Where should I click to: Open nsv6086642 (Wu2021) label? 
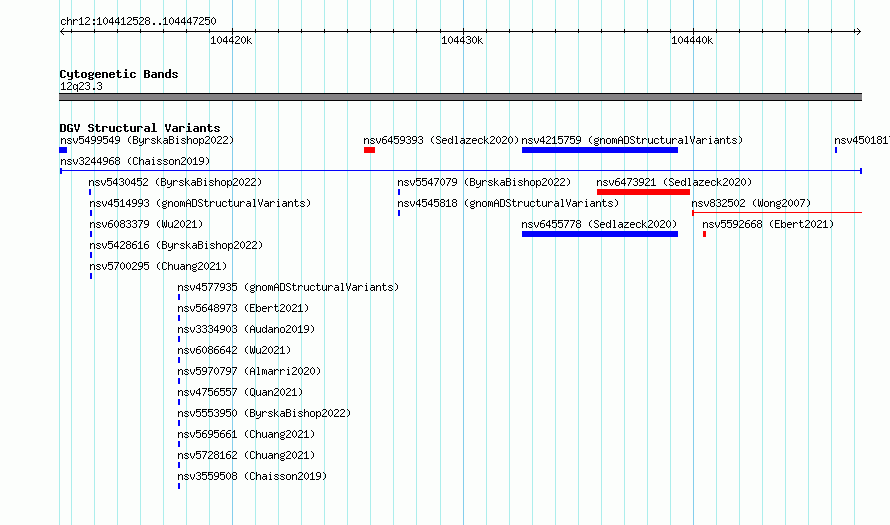(234, 350)
